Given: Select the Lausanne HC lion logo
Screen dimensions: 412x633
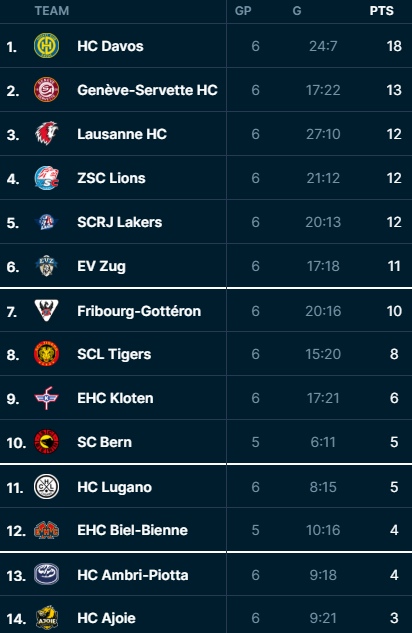Looking at the screenshot, I should tap(46, 134).
